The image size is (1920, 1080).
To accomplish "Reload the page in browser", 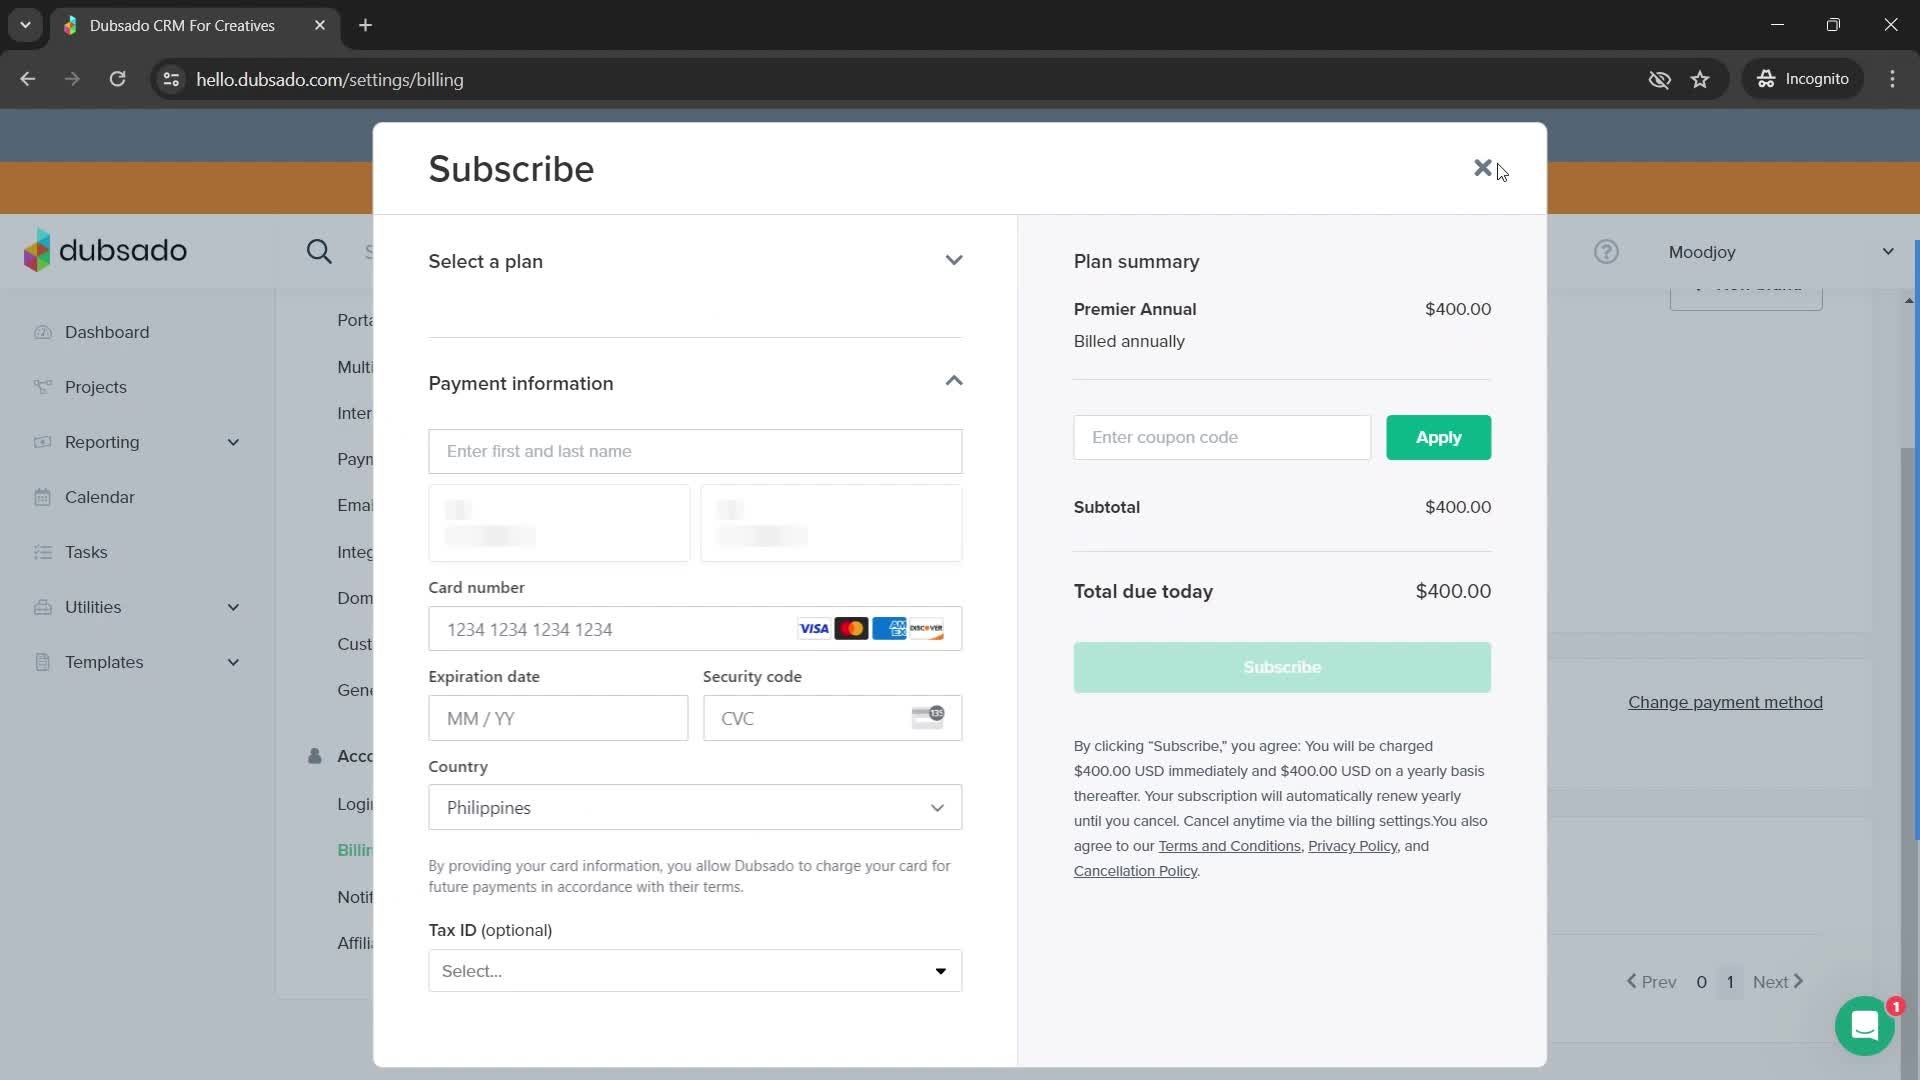I will [x=117, y=79].
